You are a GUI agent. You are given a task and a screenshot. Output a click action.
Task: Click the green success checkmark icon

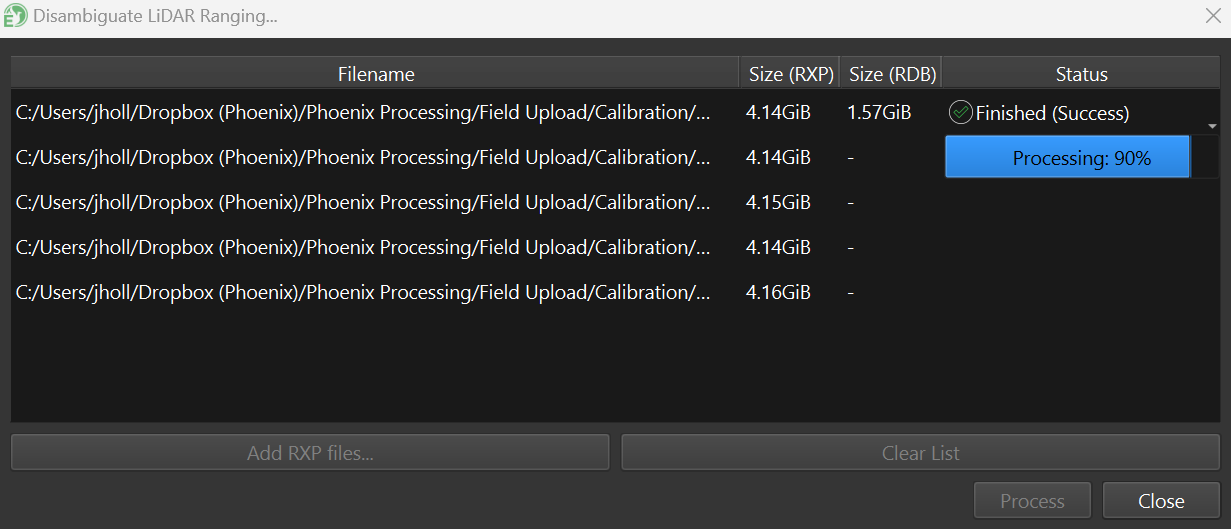(960, 113)
